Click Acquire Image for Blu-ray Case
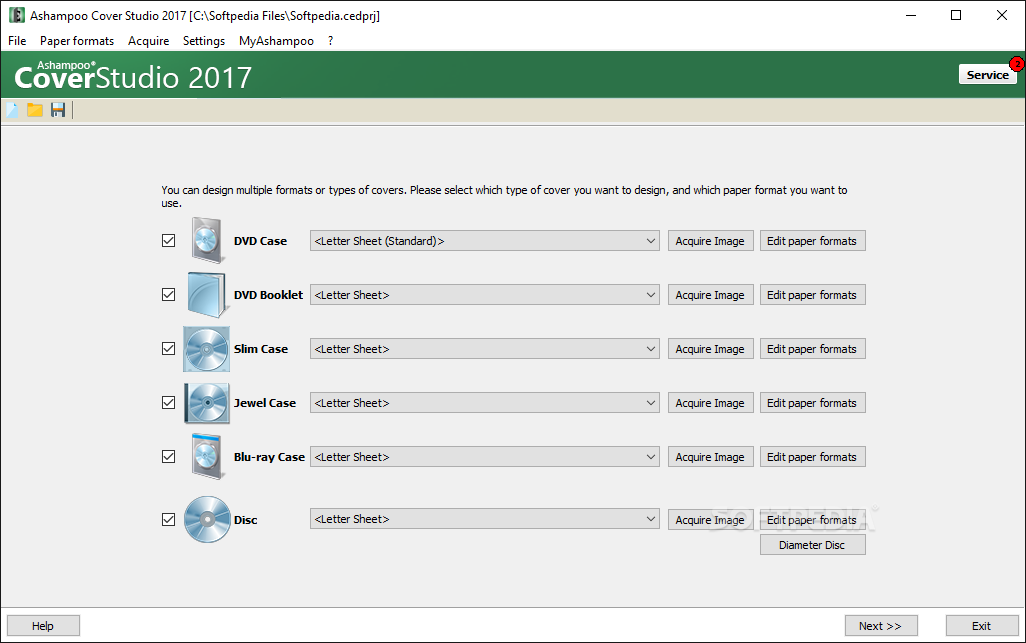 pos(710,457)
